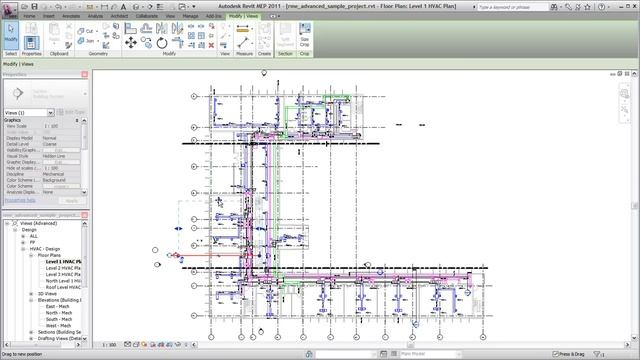Open the Properties palette button in ribbon
The height and width of the screenshot is (360, 640).
point(31,42)
